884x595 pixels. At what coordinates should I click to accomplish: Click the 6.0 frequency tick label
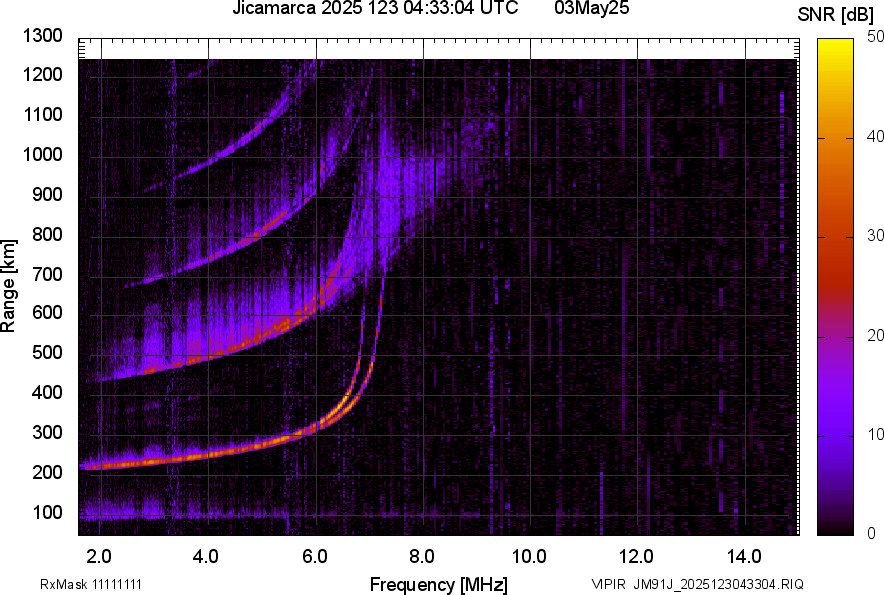pyautogui.click(x=315, y=557)
